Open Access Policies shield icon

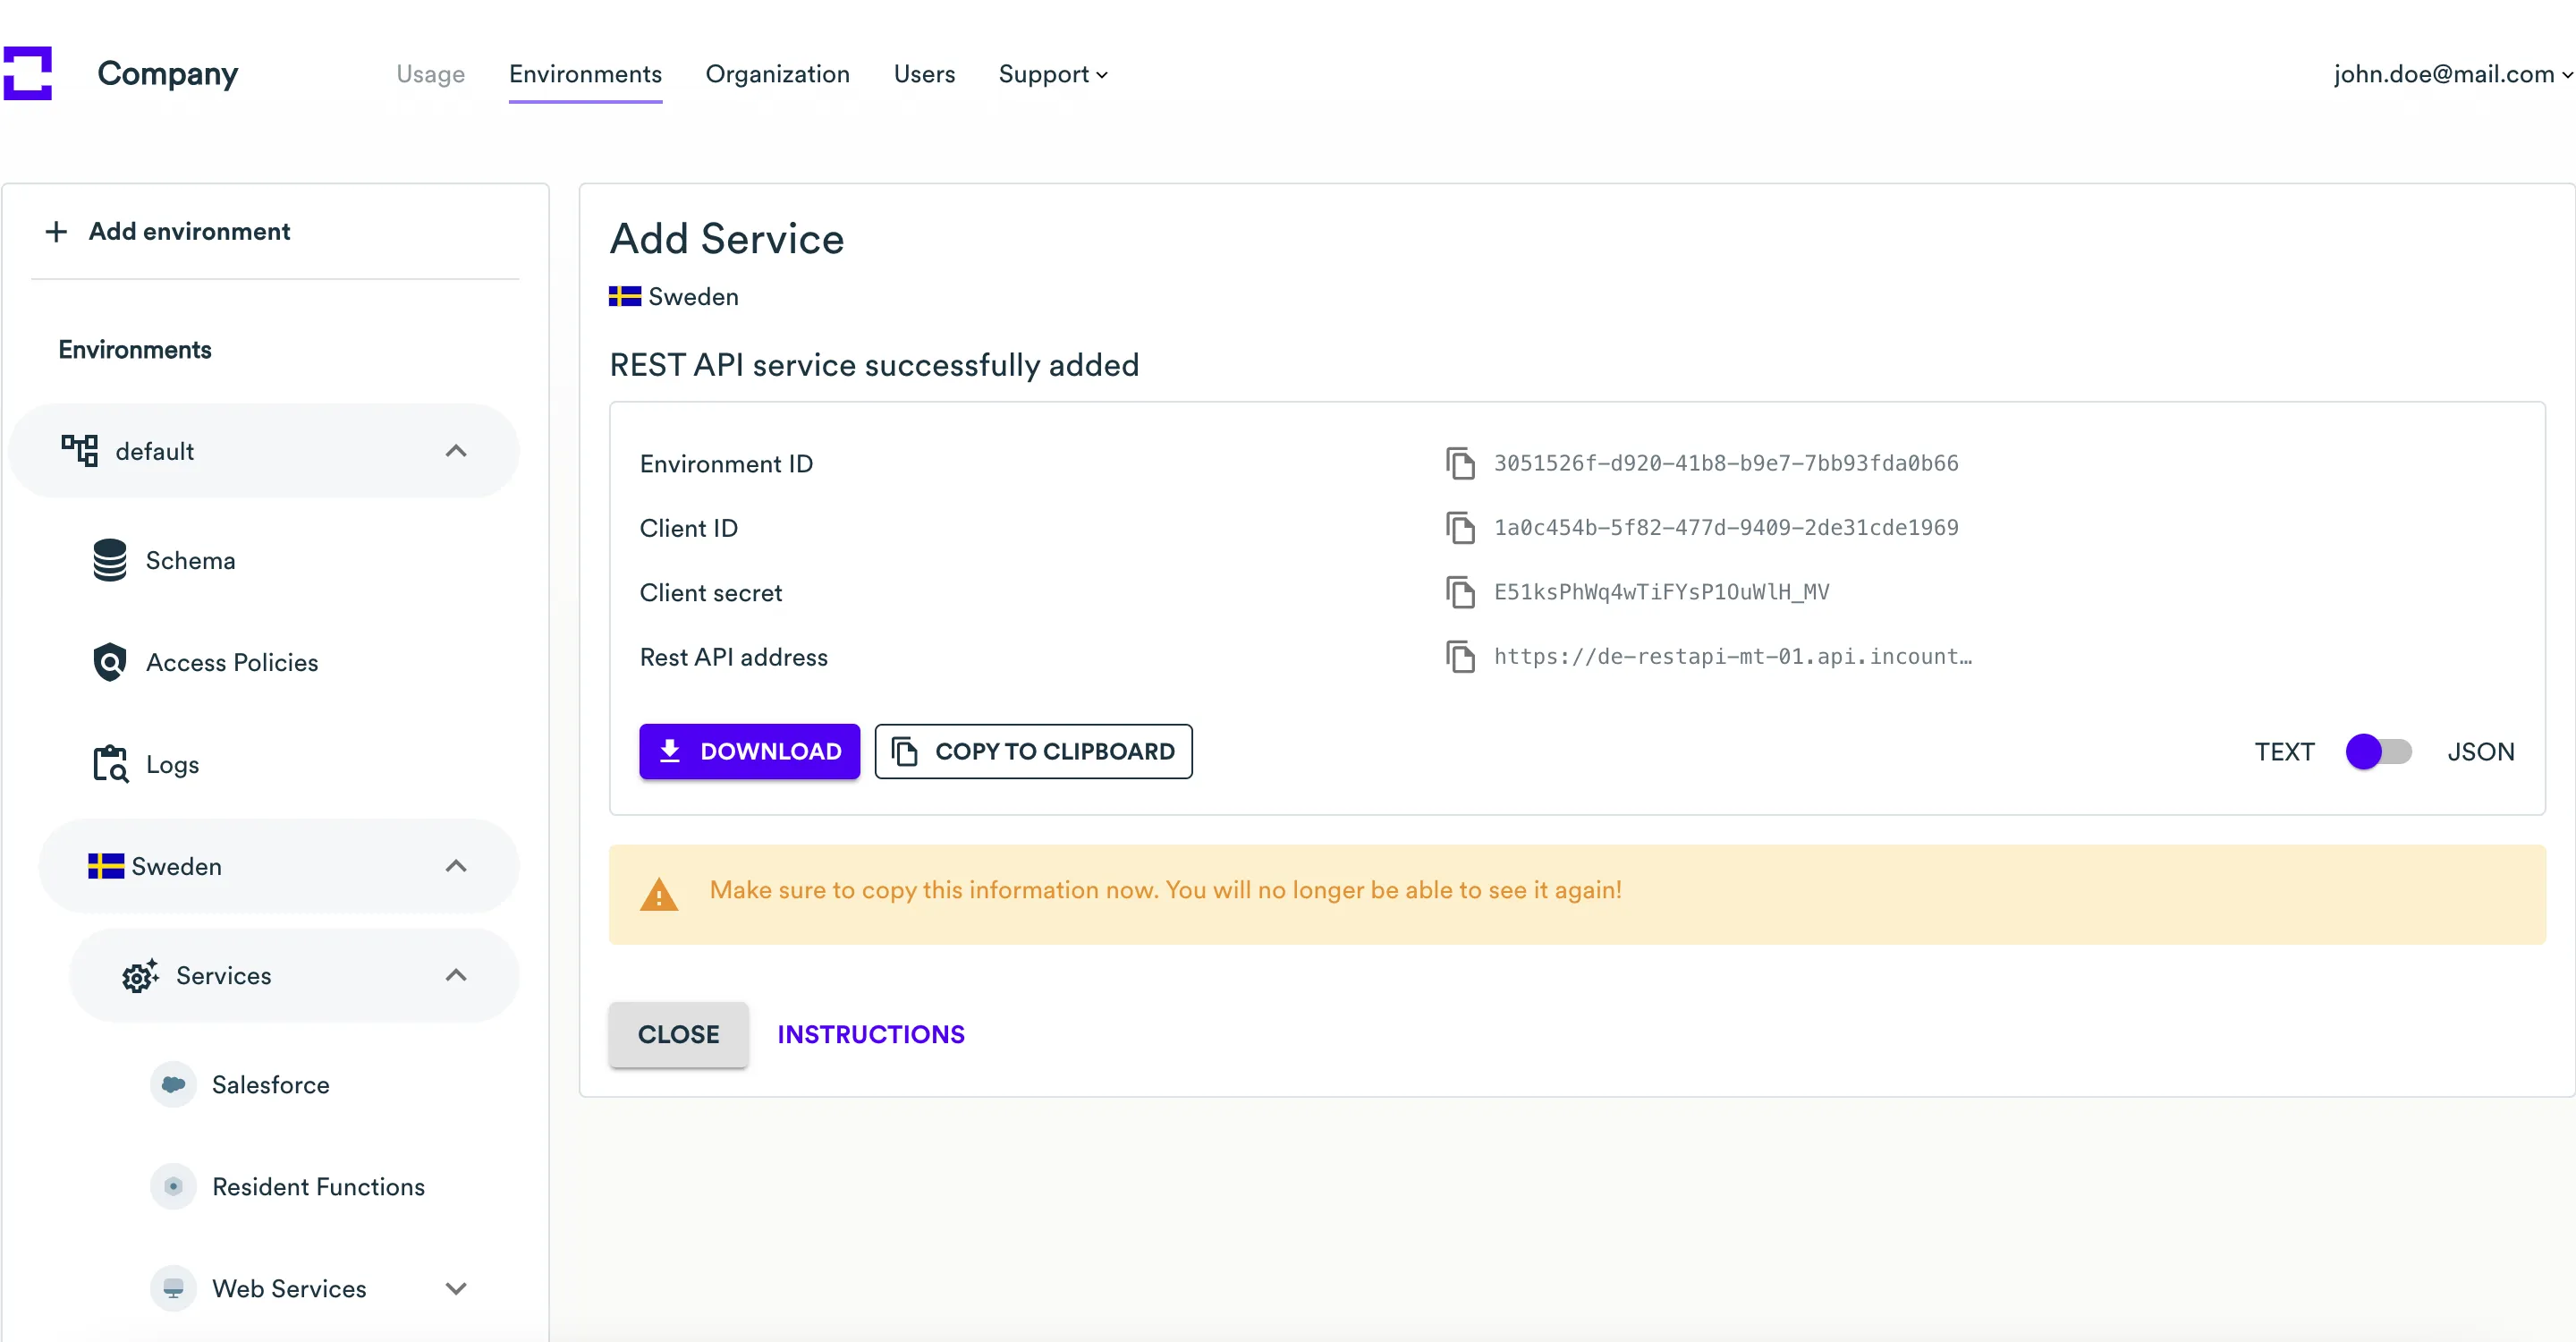[110, 662]
